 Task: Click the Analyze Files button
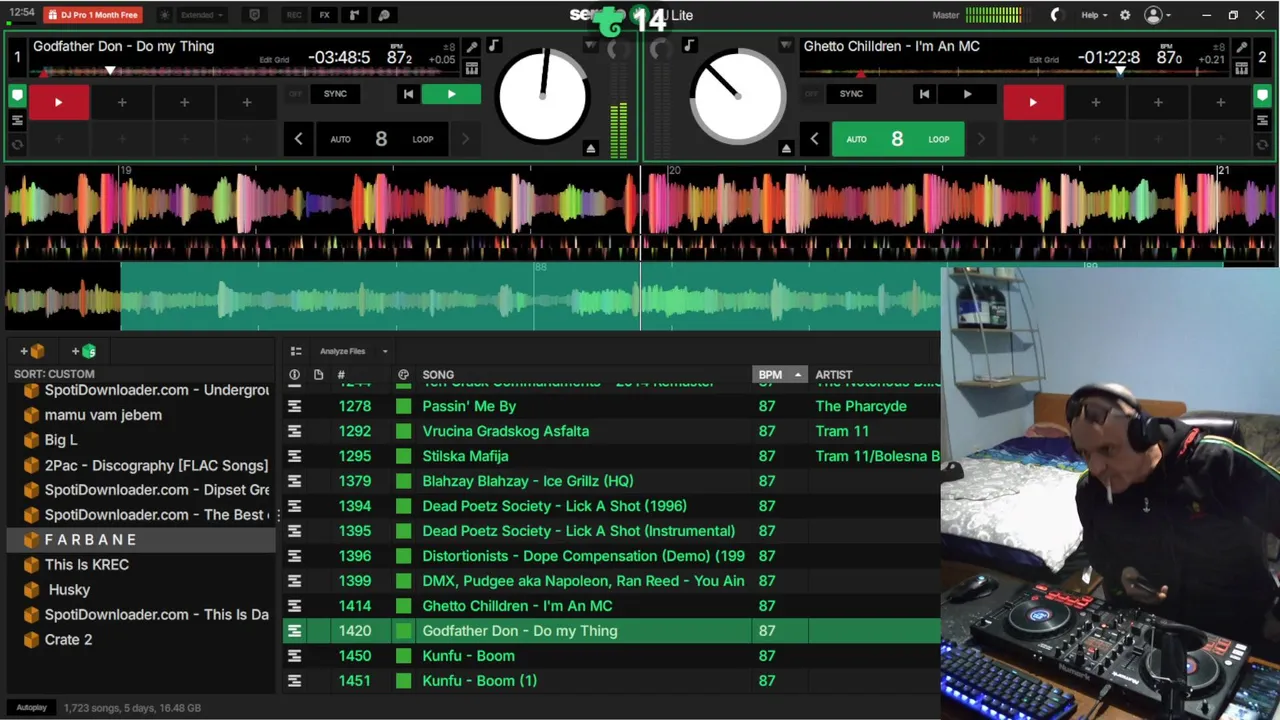click(343, 351)
